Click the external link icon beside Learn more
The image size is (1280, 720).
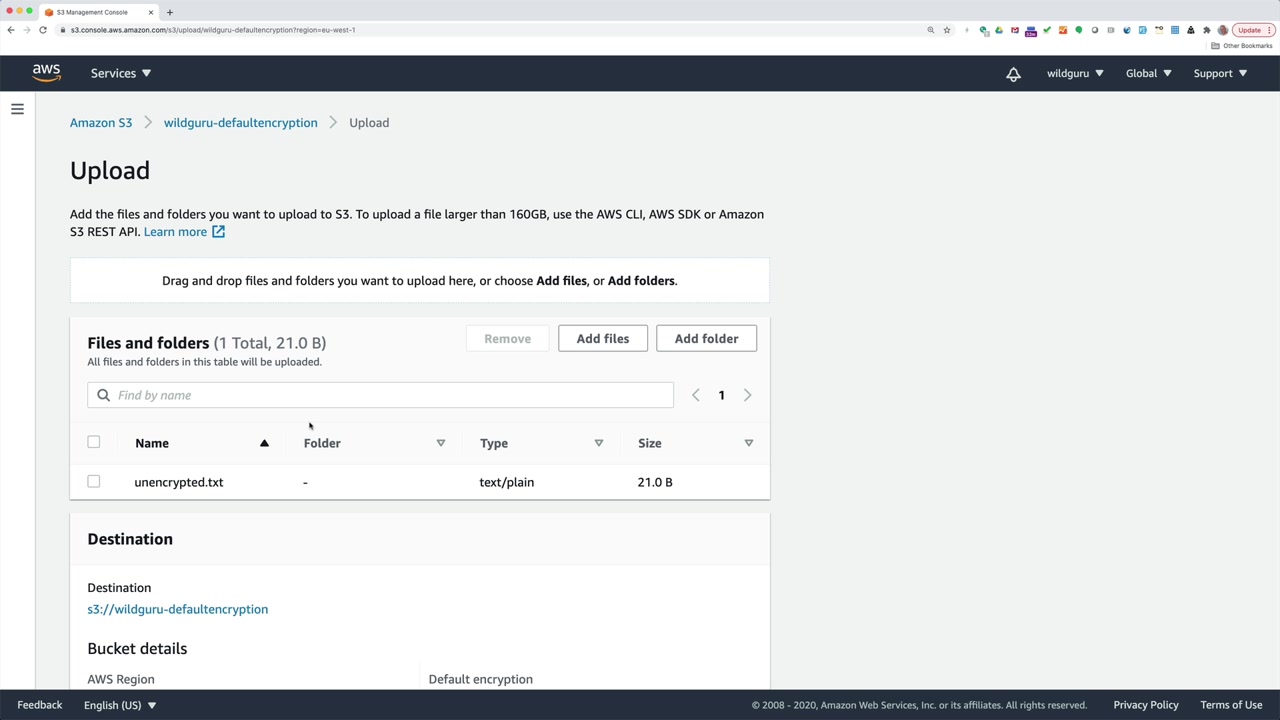218,232
